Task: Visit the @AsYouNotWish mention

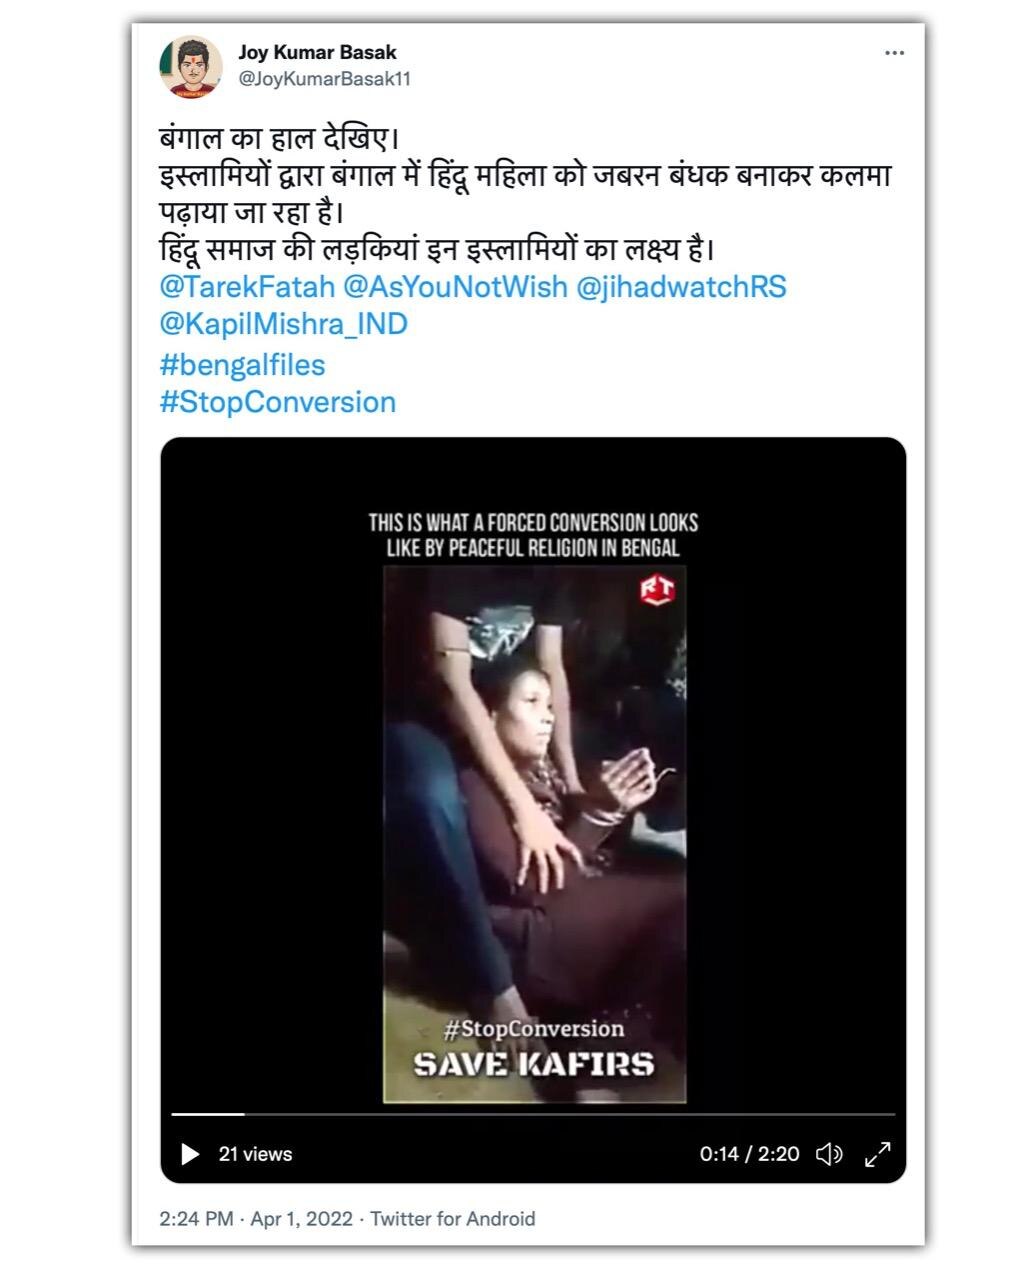Action: (455, 287)
